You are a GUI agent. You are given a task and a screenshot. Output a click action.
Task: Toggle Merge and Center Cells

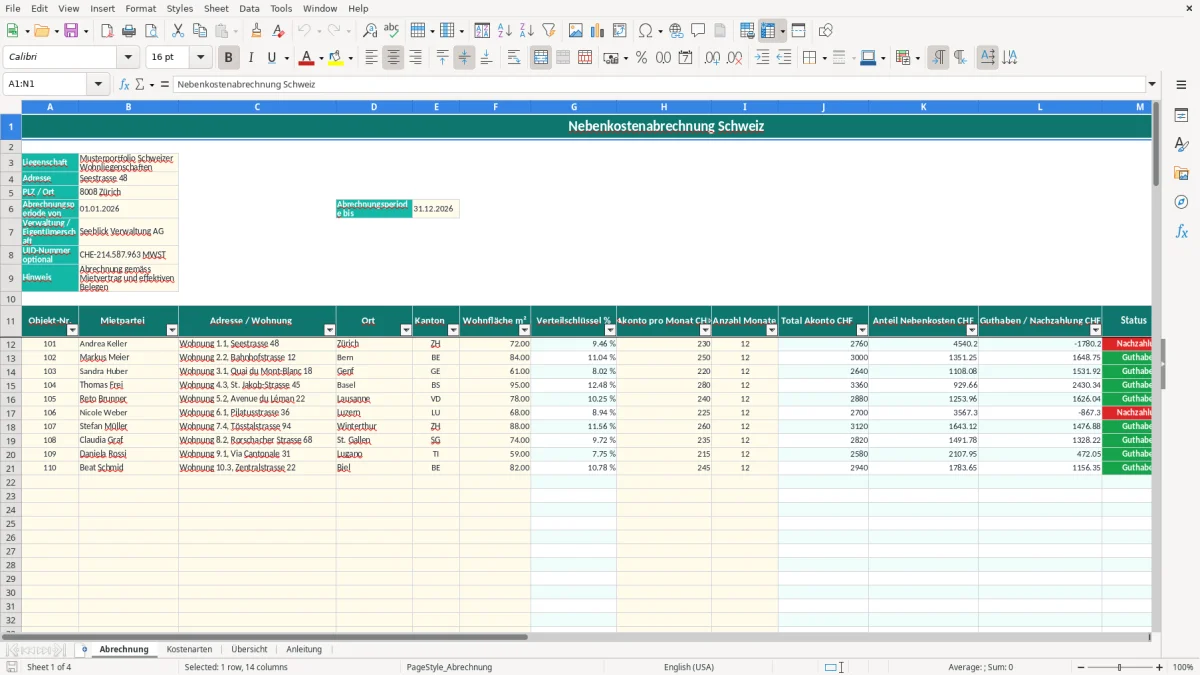tap(541, 58)
